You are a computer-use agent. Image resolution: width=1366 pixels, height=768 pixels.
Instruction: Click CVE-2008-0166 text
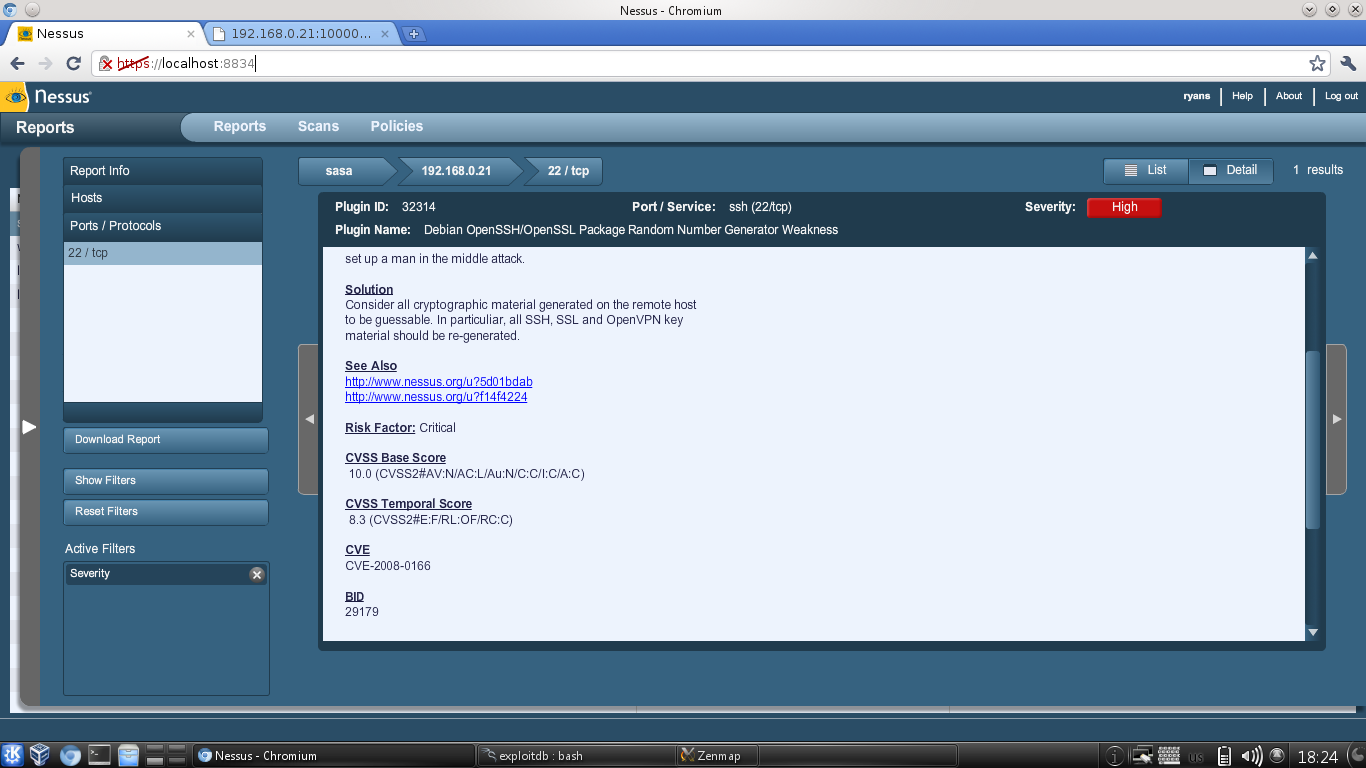coord(388,566)
